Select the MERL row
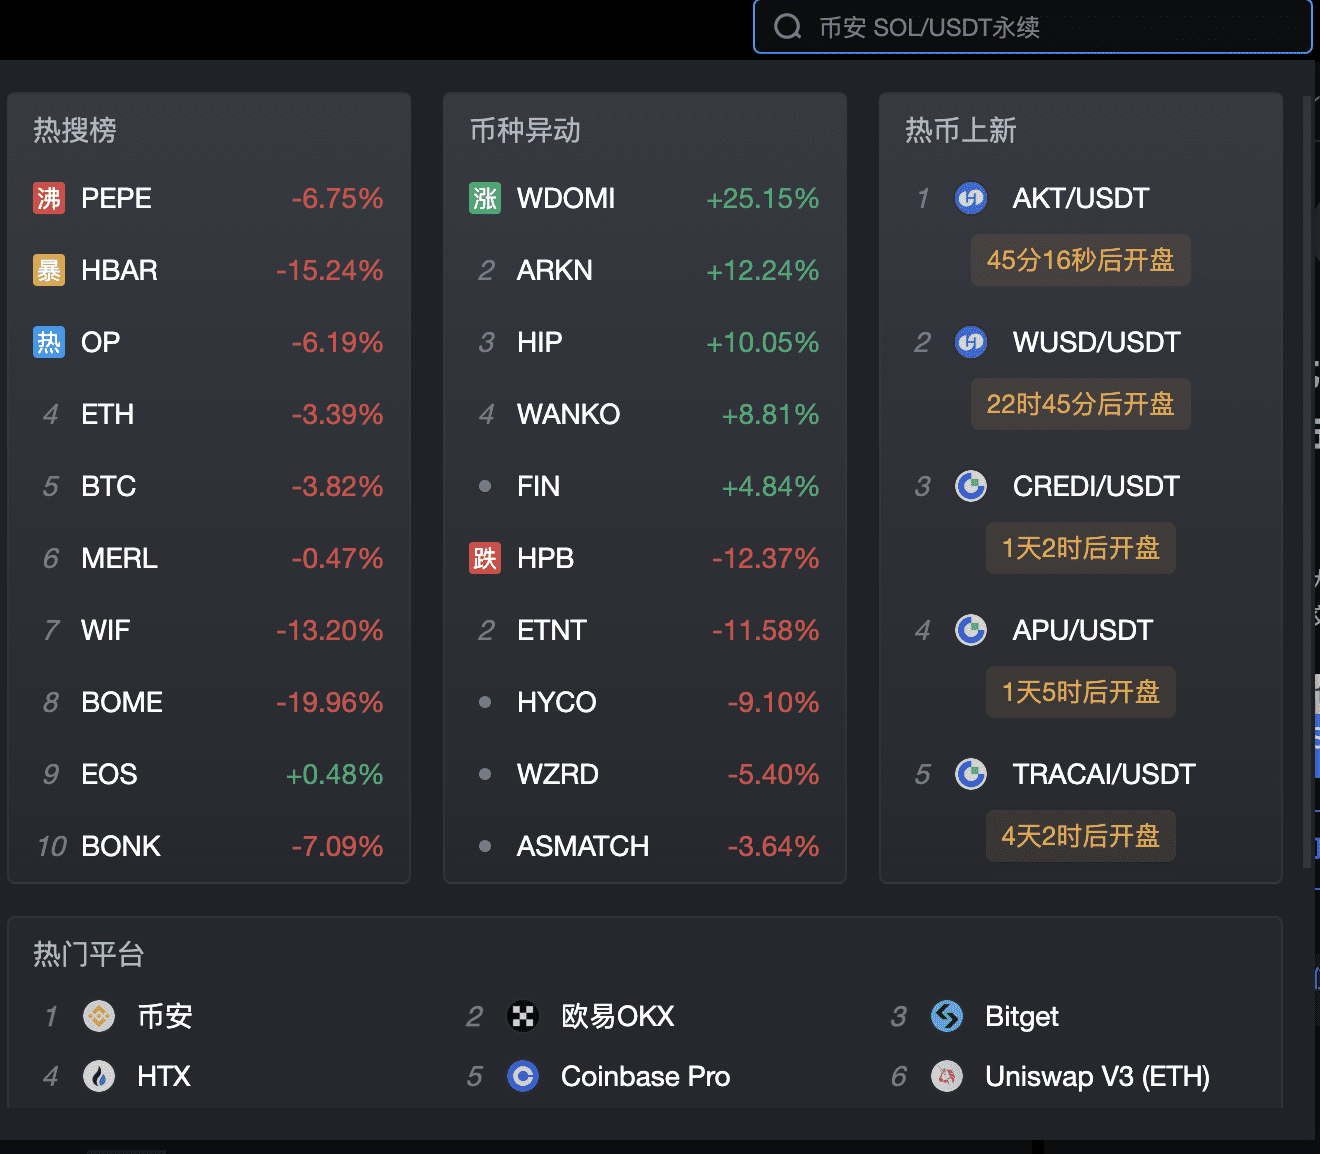The image size is (1320, 1154). coord(209,558)
